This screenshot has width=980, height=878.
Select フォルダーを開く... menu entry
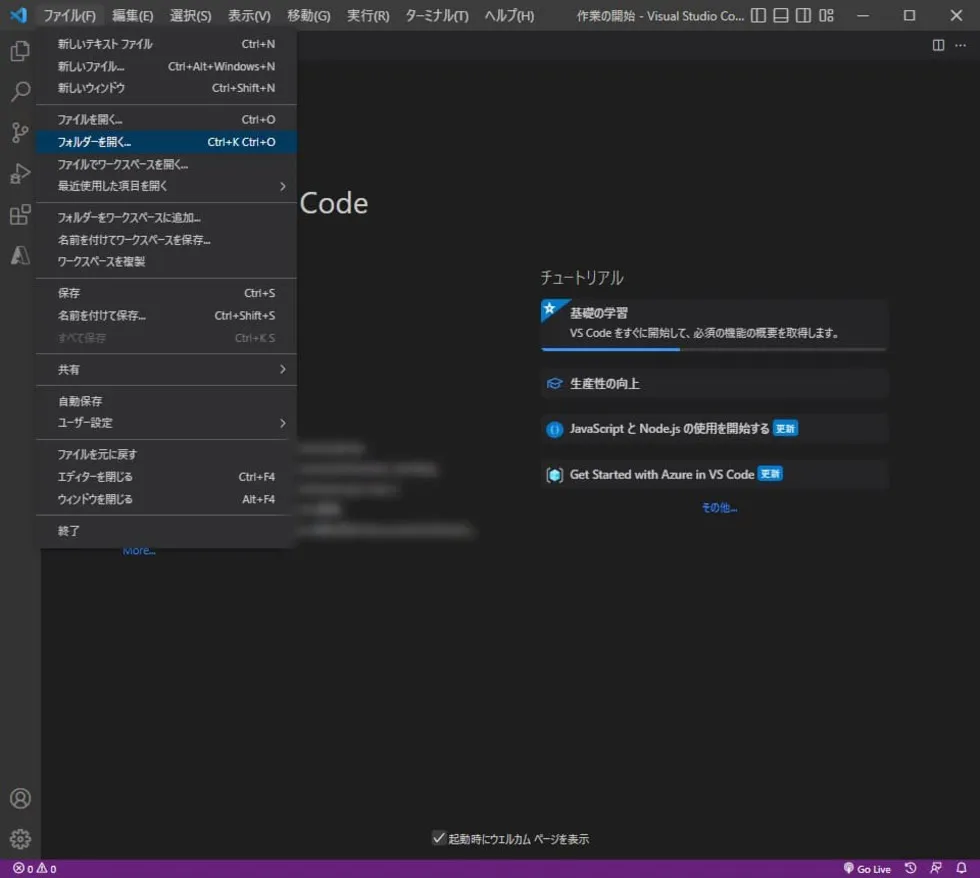(166, 142)
